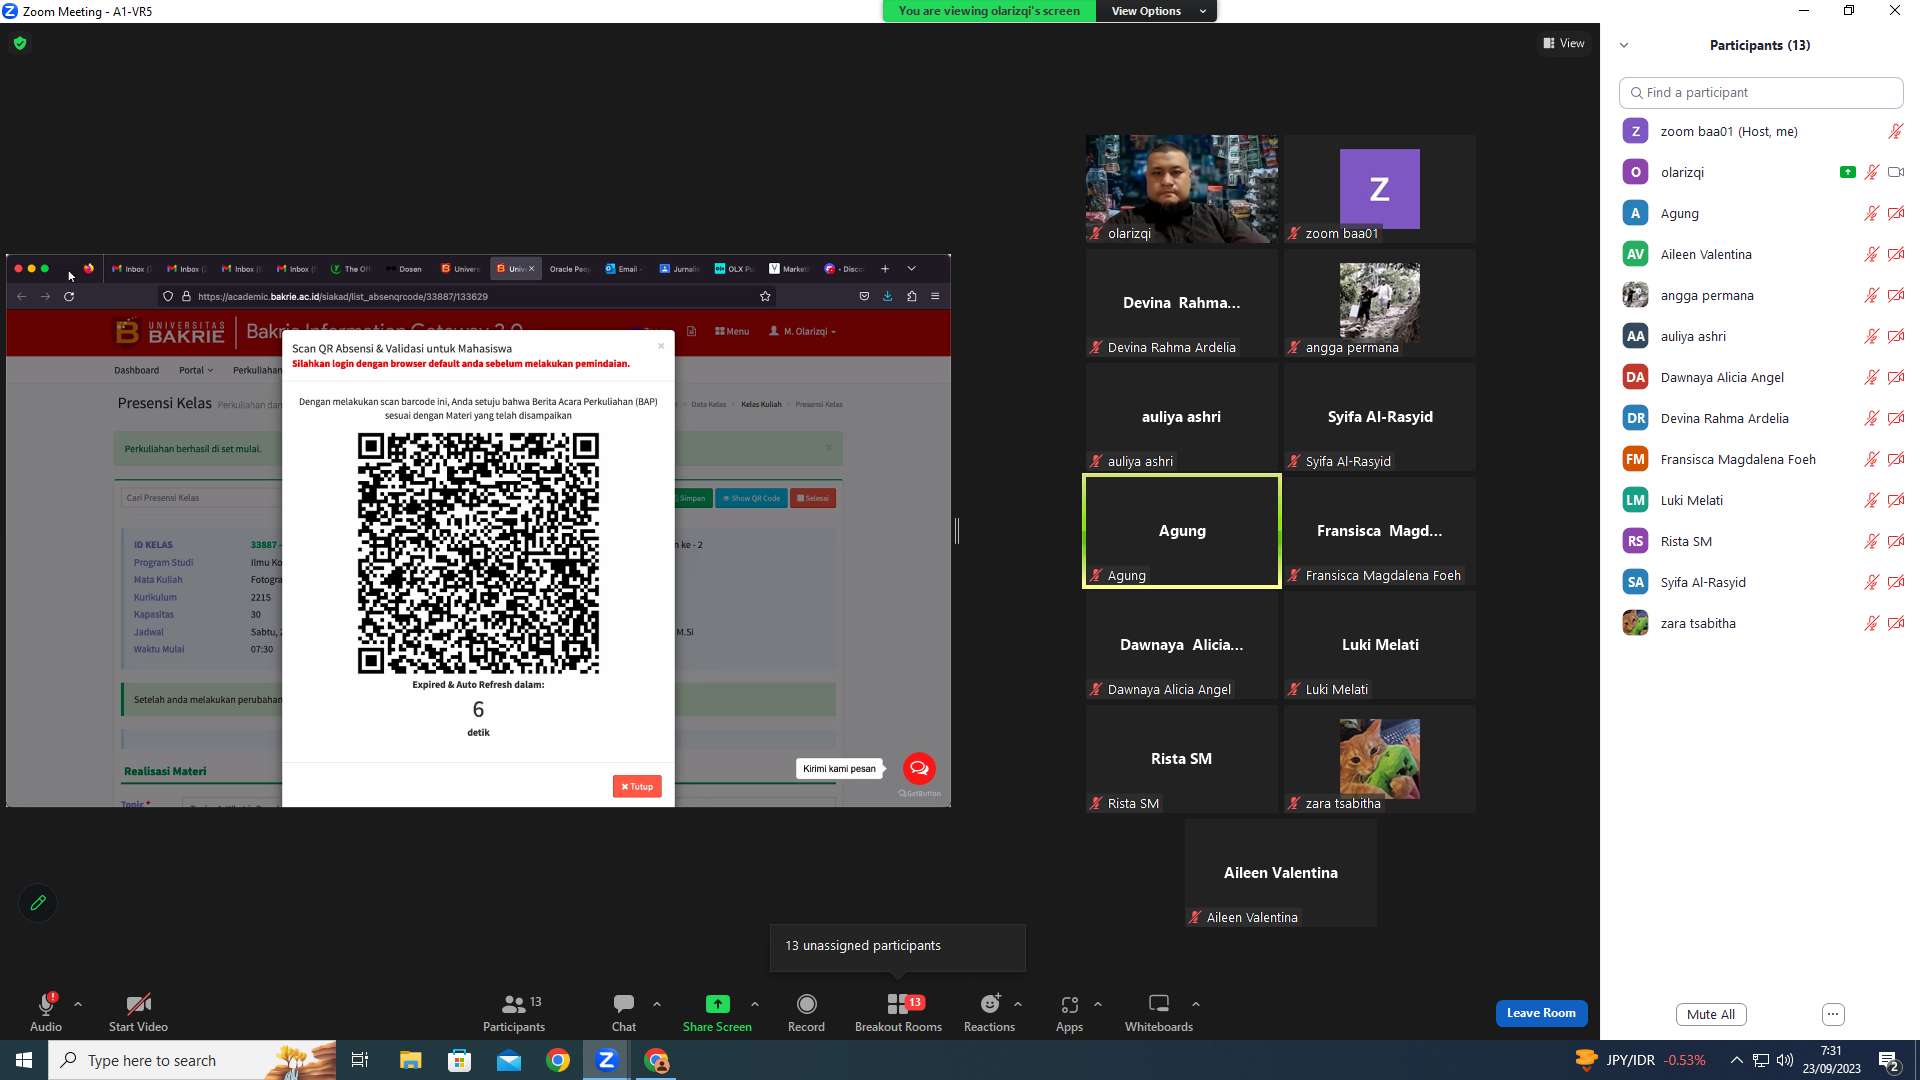
Task: Open Mail app from the taskbar
Action: [509, 1060]
